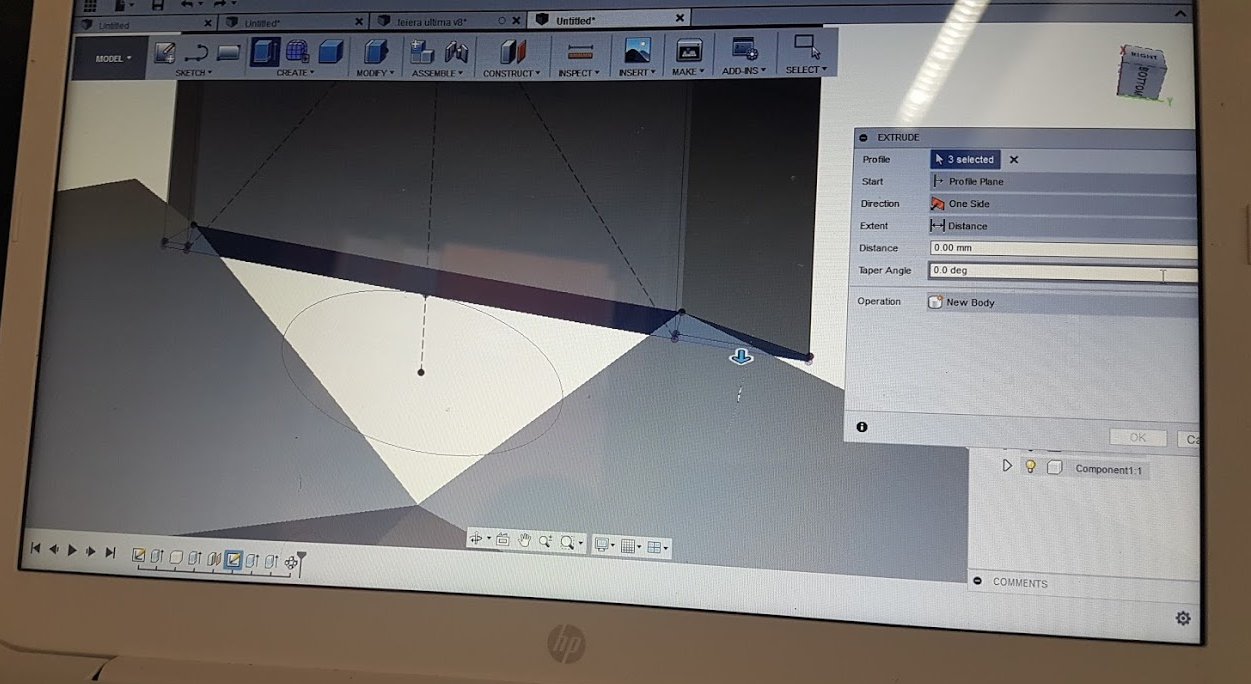Open the Modify menu
Viewport: 1251px width, 684px height.
pos(375,73)
